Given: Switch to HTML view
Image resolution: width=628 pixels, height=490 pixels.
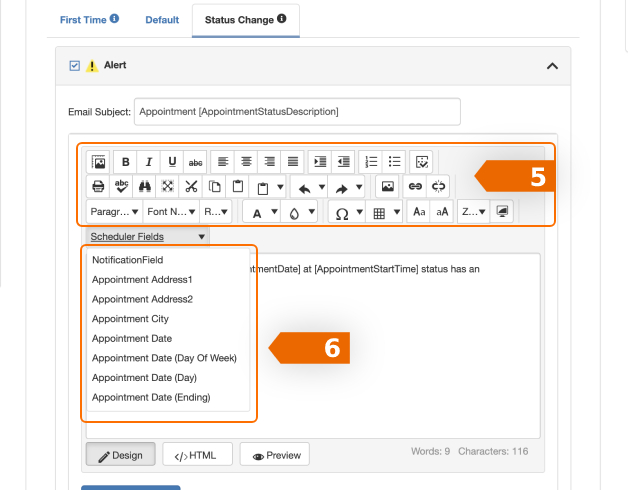Looking at the screenshot, I should click(197, 455).
